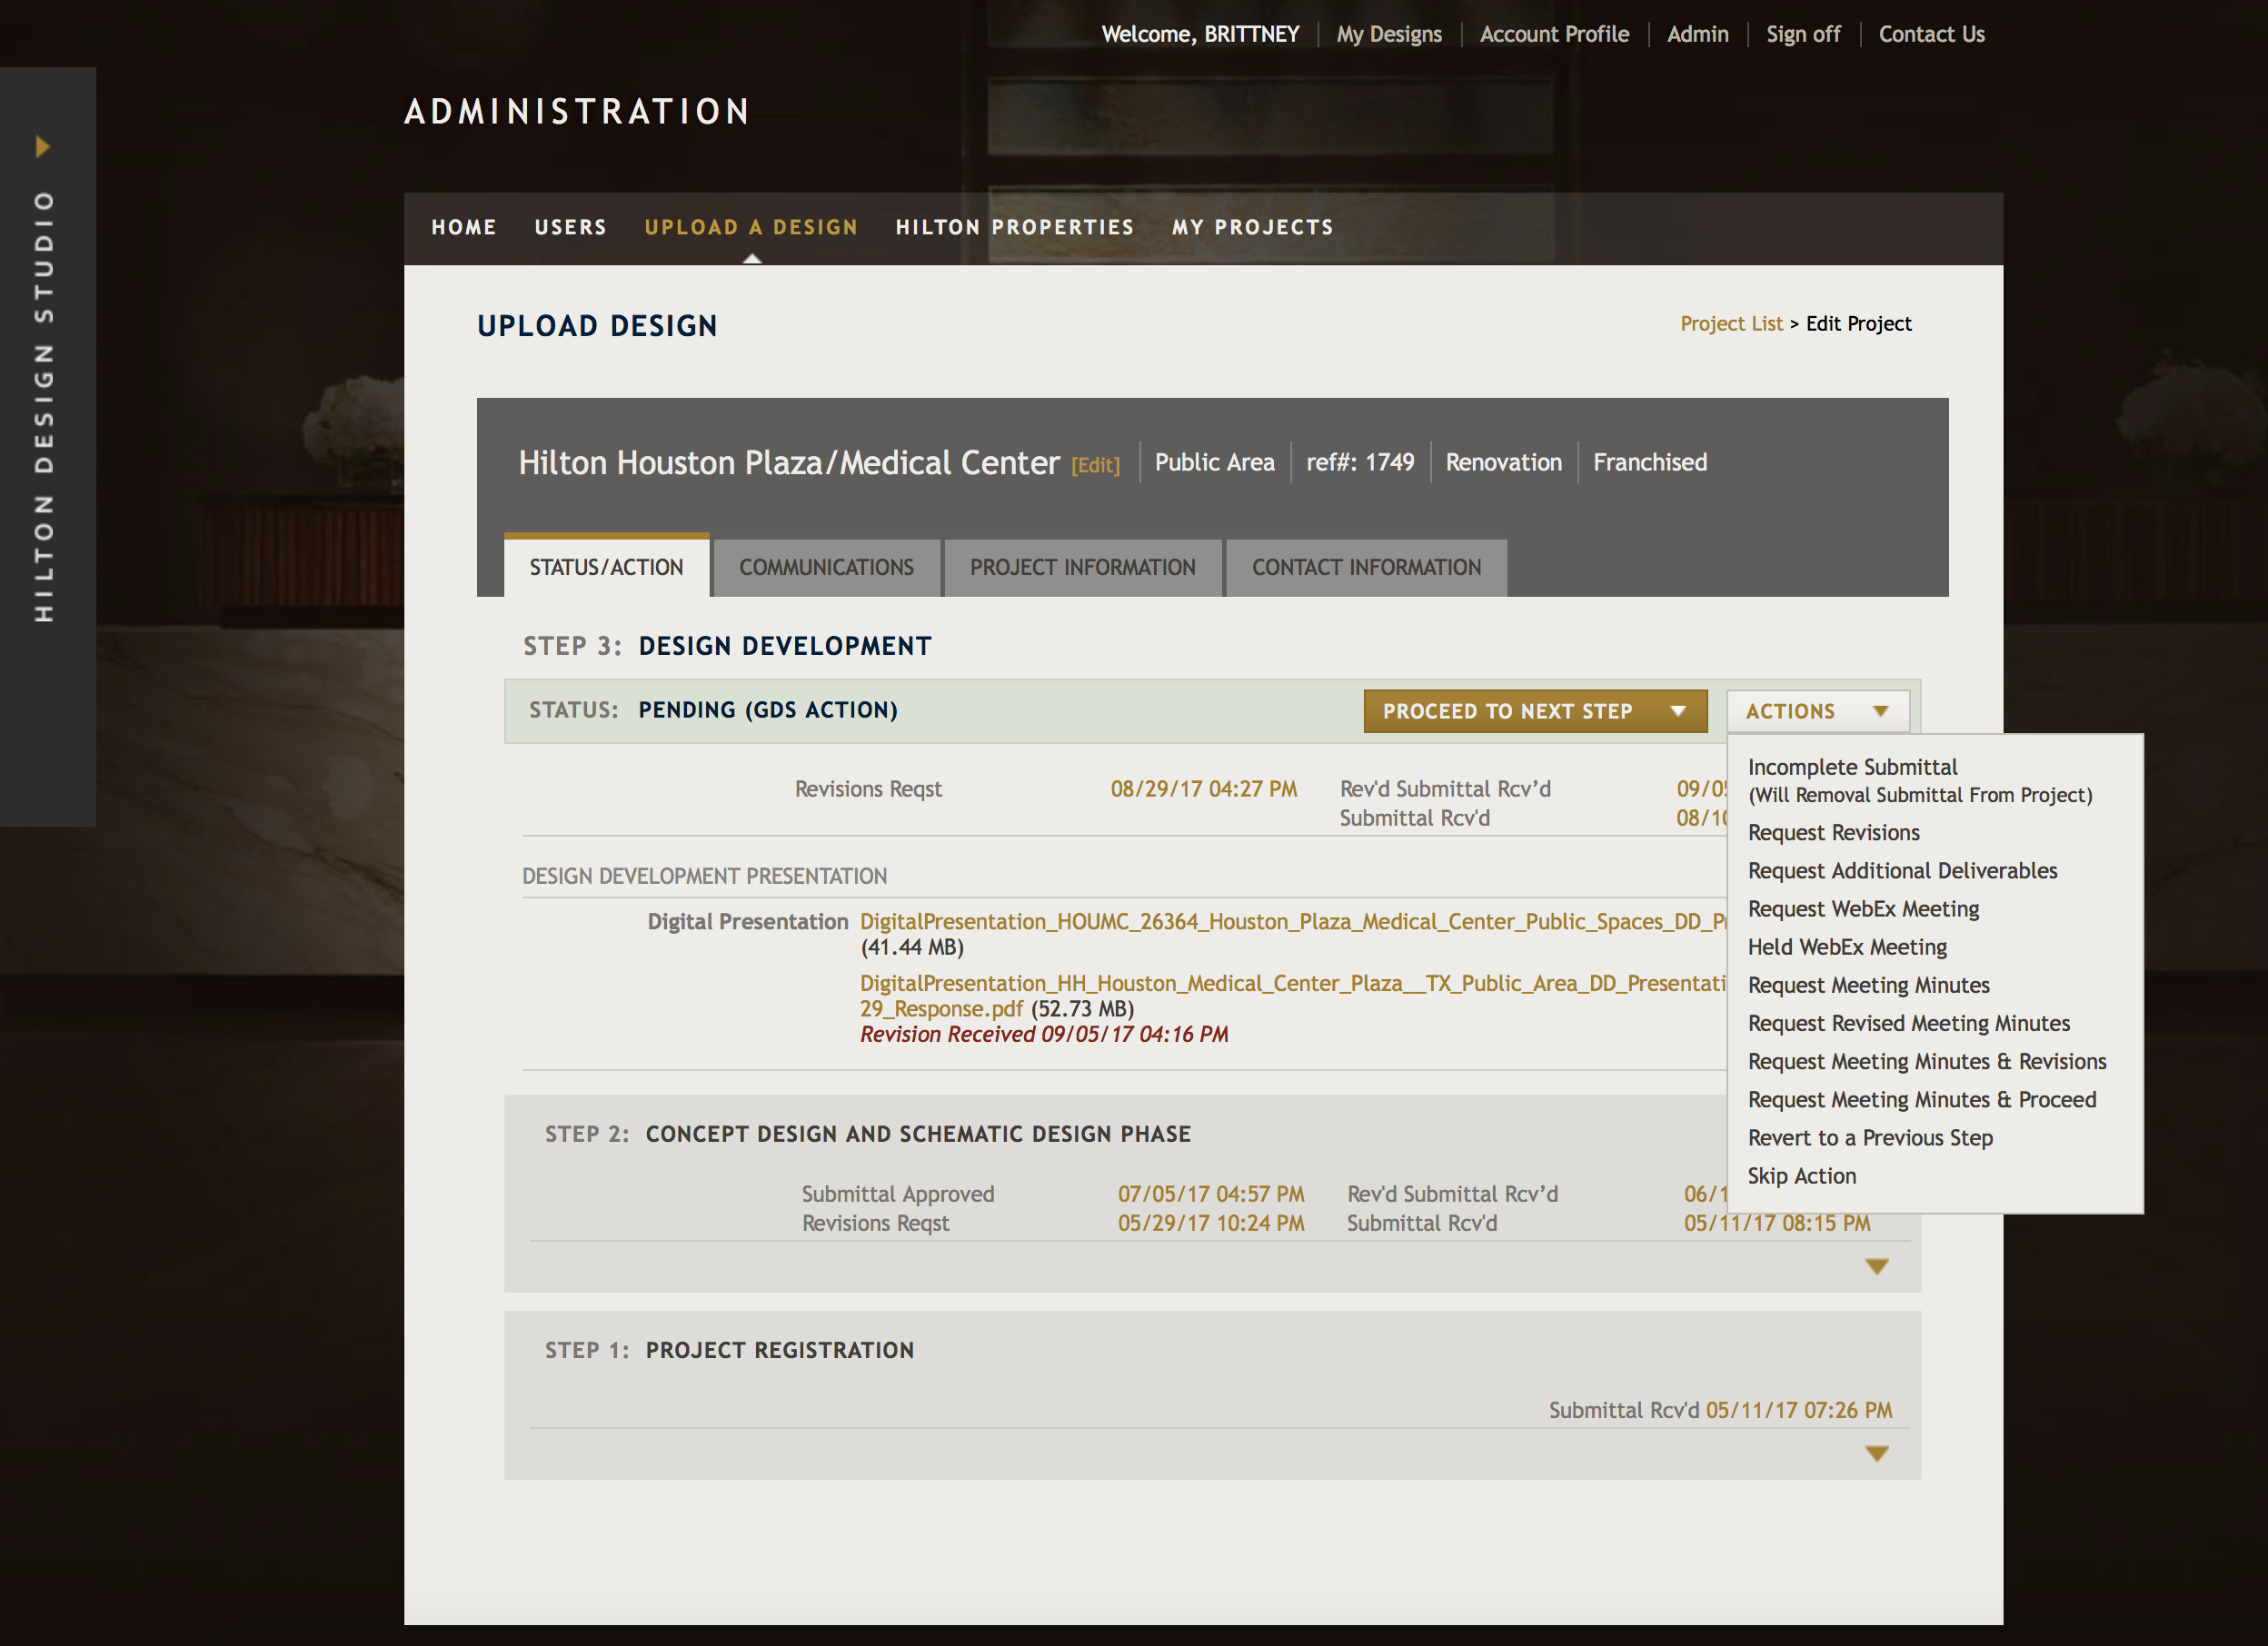2268x1646 pixels.
Task: Select Request Revised Meeting Minutes action
Action: 1909,1023
